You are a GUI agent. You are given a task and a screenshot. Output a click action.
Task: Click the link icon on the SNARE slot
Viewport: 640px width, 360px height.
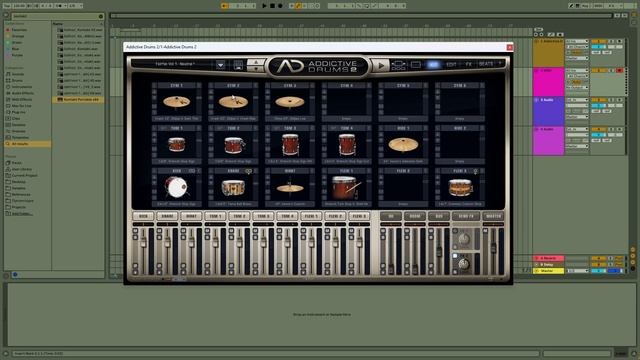click(x=248, y=171)
